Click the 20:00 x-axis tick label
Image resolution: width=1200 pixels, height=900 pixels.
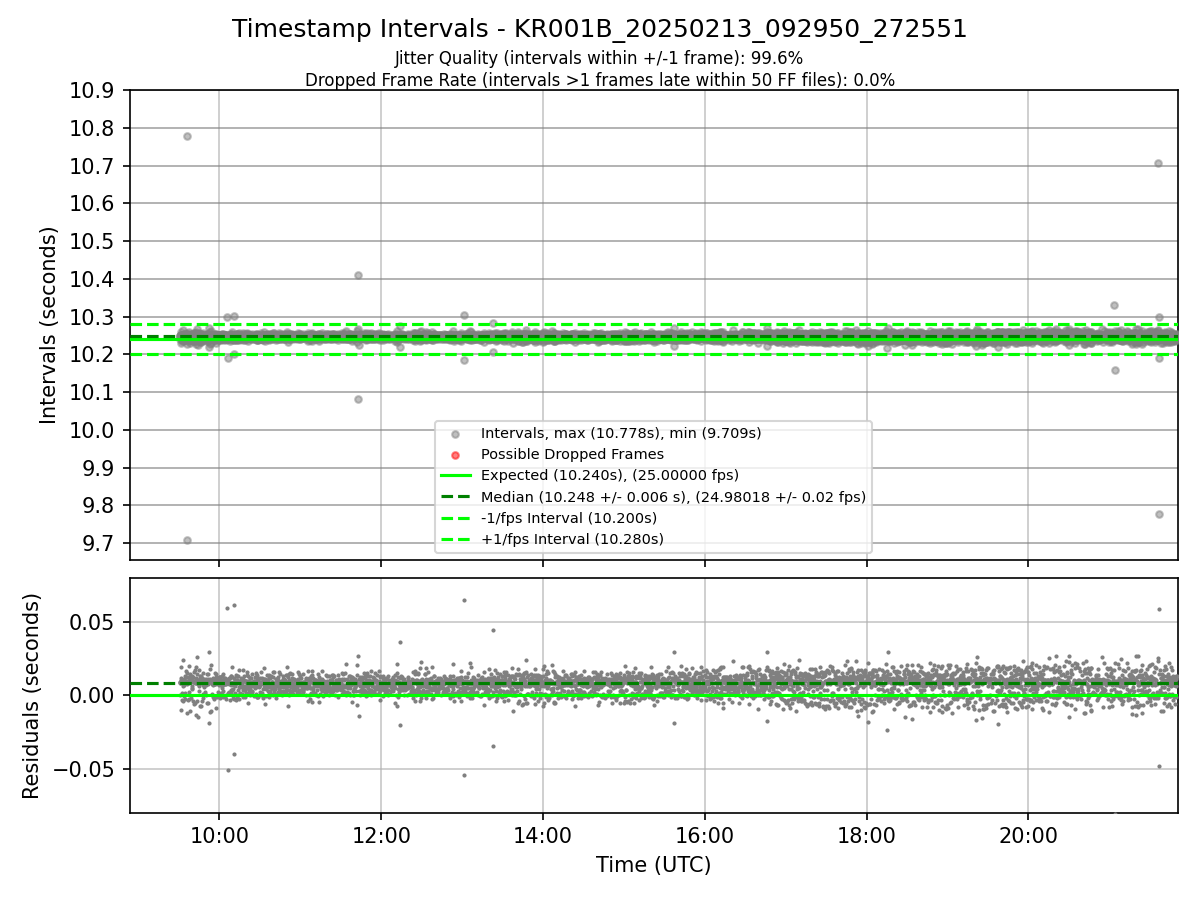pos(1028,836)
